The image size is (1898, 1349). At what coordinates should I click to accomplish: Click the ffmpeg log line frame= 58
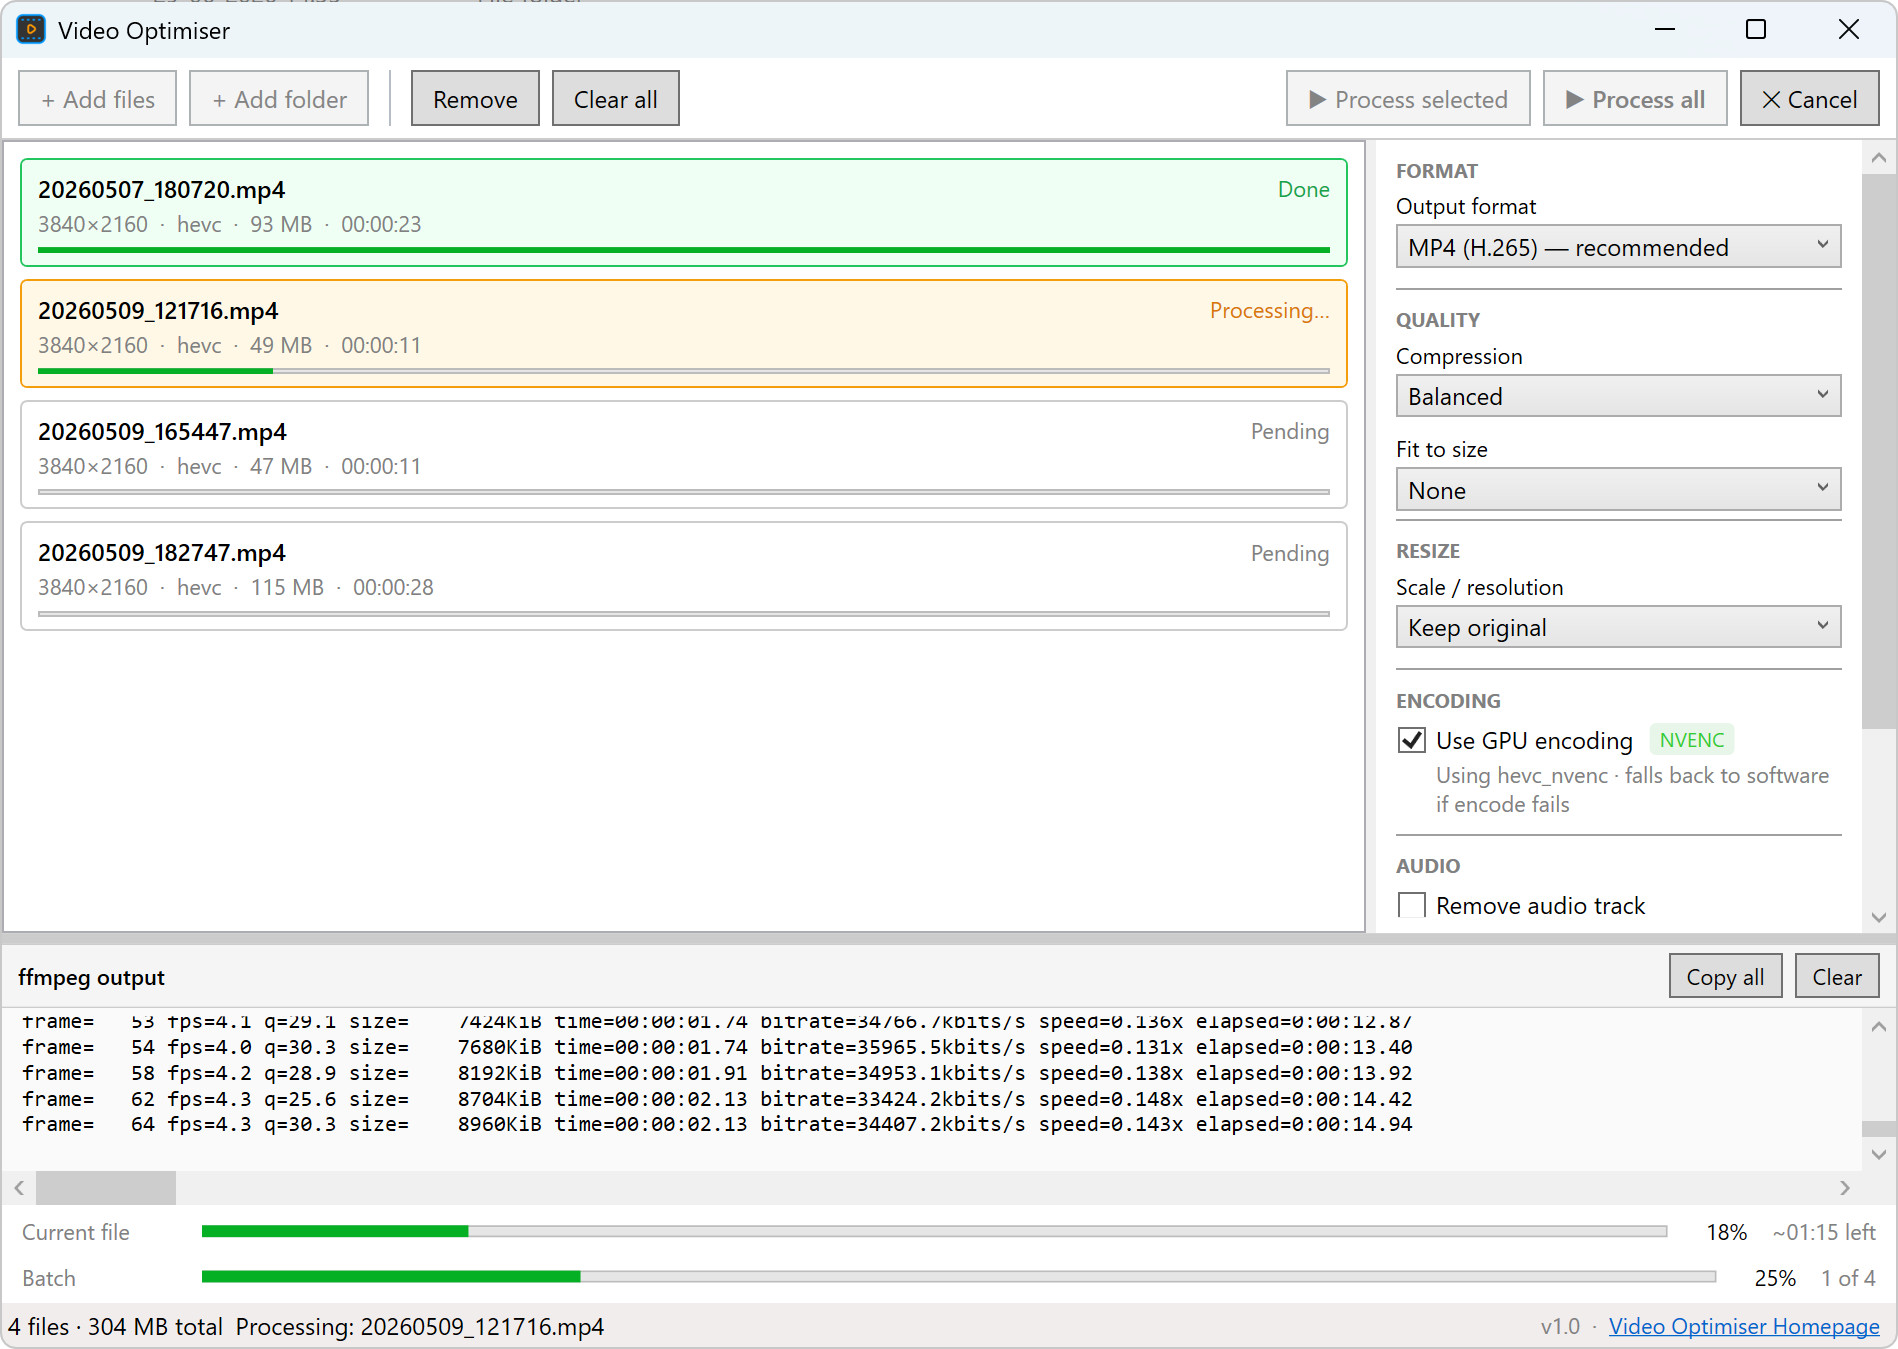[717, 1073]
